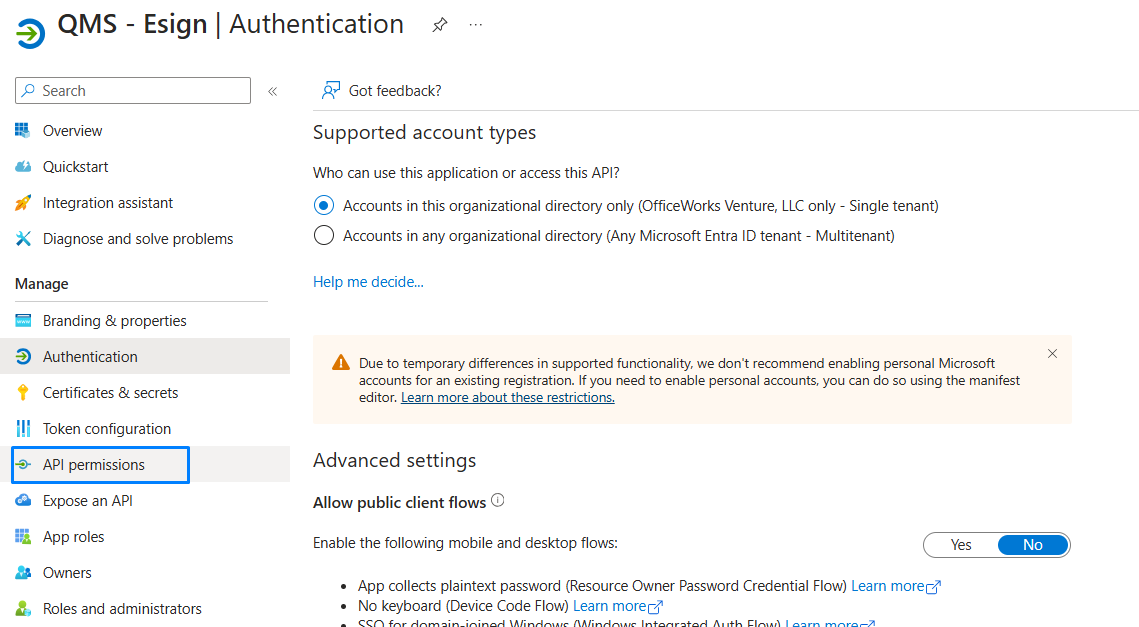Viewport: 1139px width, 627px height.
Task: Click the App roles grid icon
Action: pyautogui.click(x=23, y=537)
